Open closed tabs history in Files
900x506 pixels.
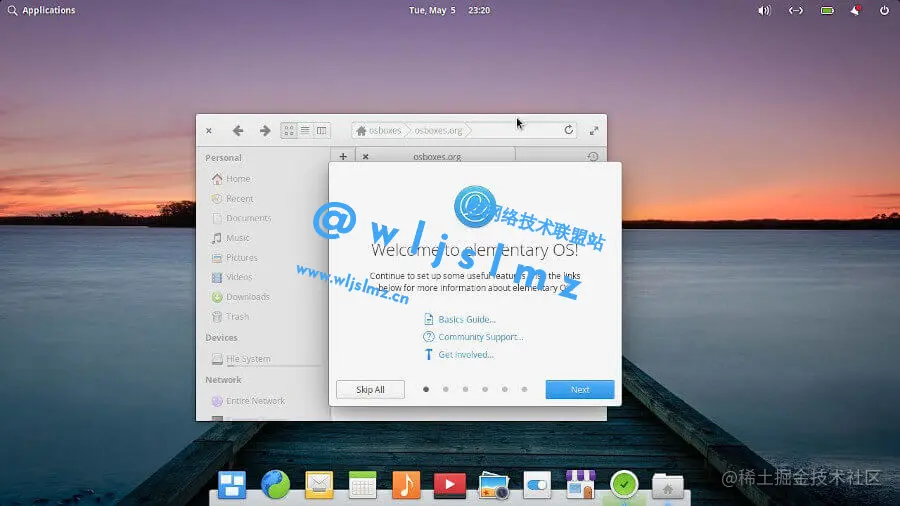(593, 156)
